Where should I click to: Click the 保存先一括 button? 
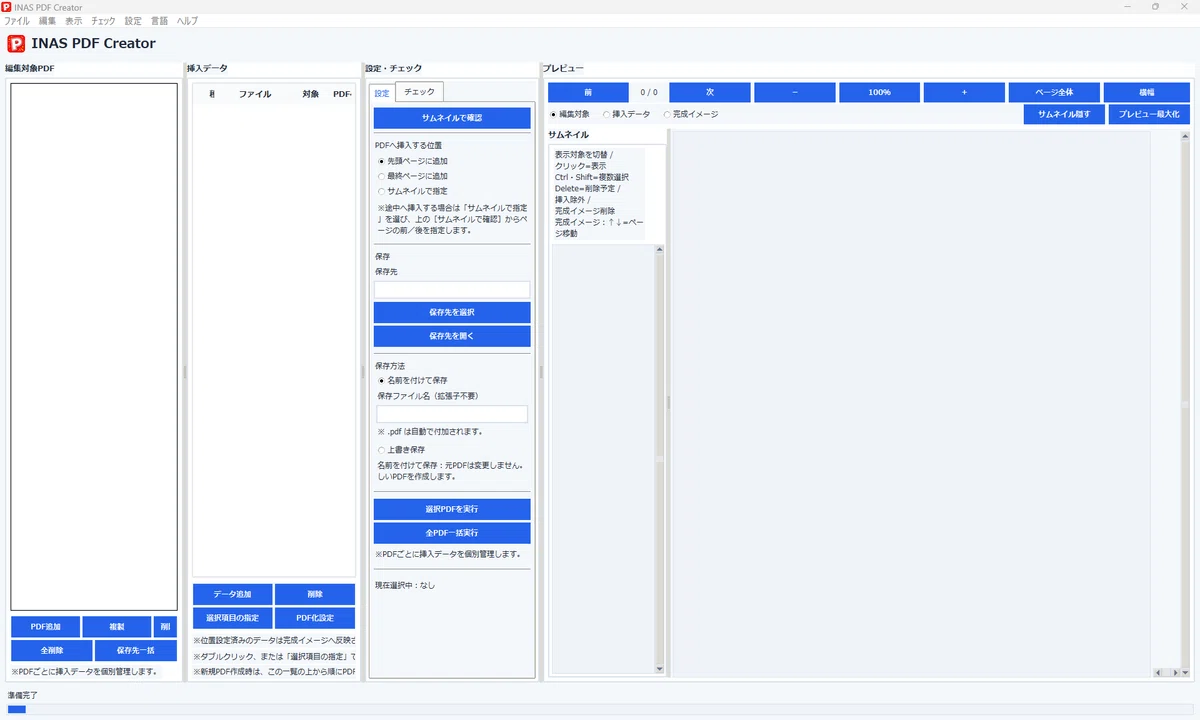(136, 650)
